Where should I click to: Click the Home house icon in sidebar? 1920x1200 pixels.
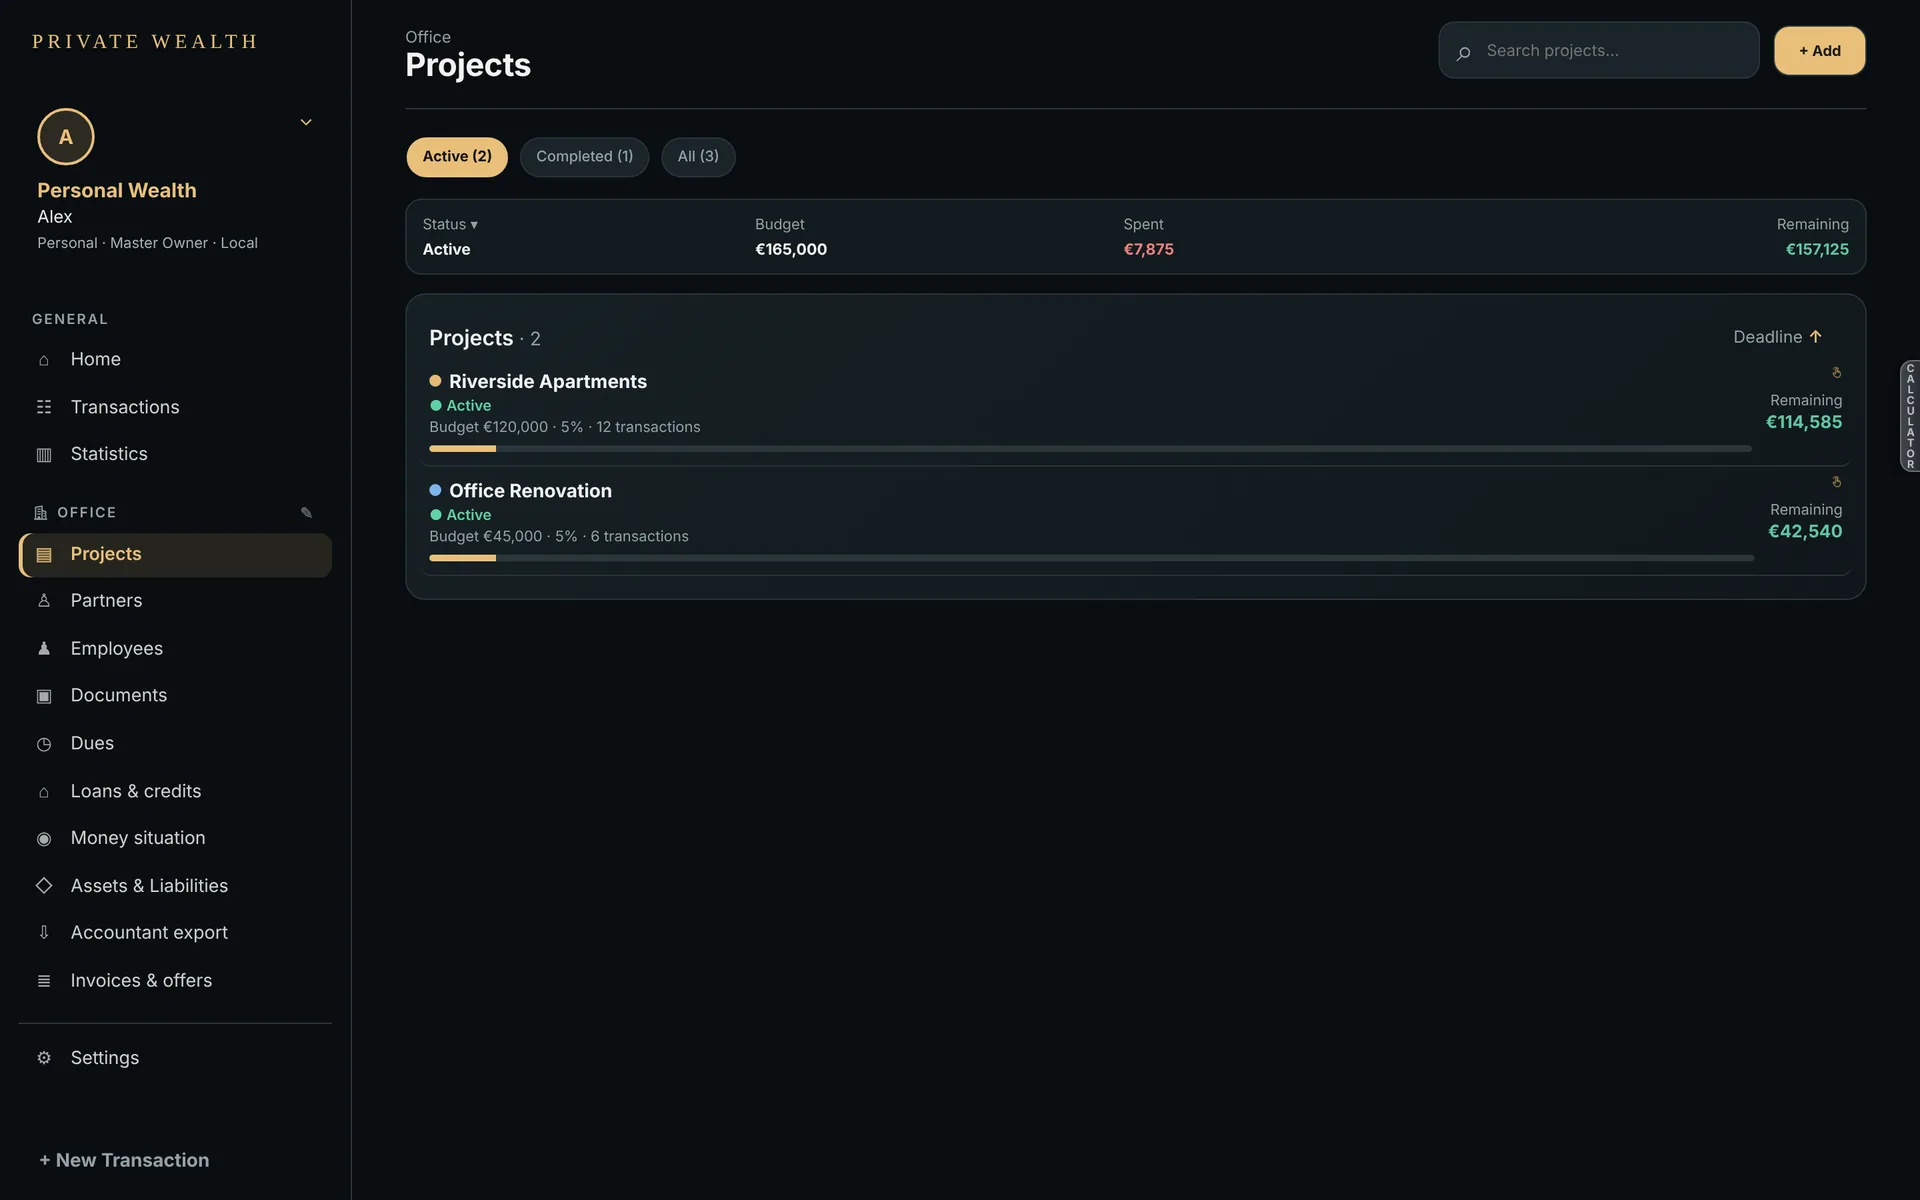[x=44, y=360]
